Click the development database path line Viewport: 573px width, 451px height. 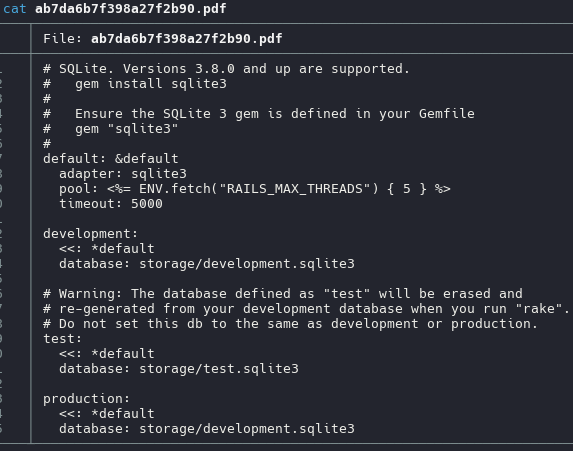point(207,264)
